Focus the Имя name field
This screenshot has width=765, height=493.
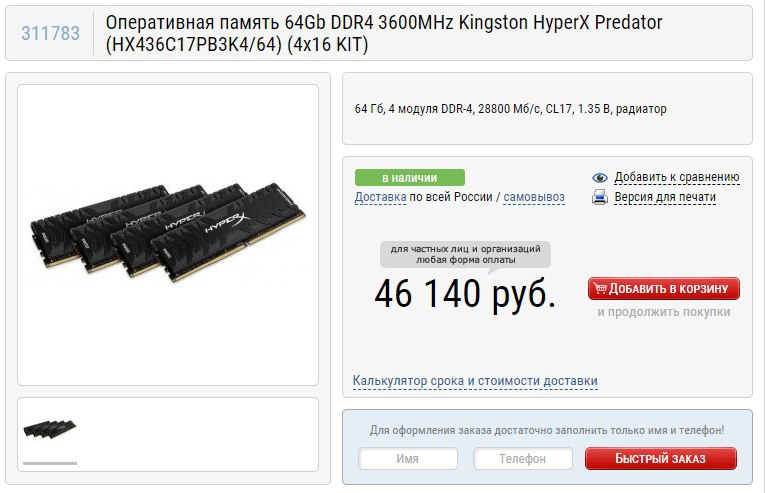pos(408,458)
